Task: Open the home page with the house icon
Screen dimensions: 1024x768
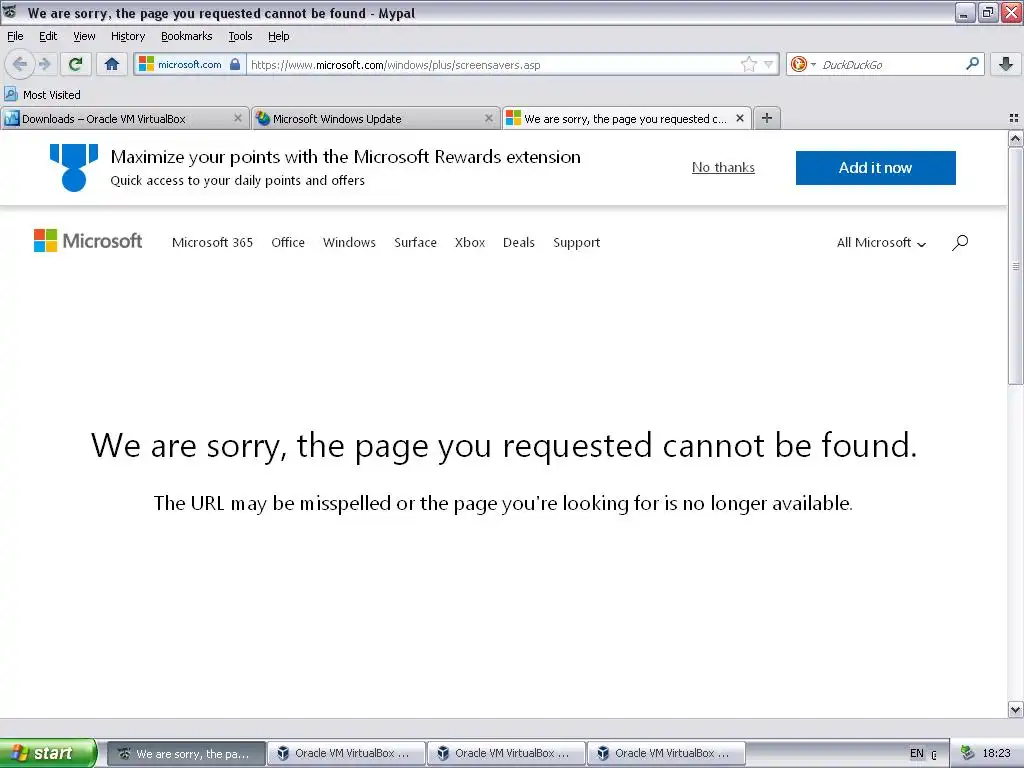Action: click(x=112, y=64)
